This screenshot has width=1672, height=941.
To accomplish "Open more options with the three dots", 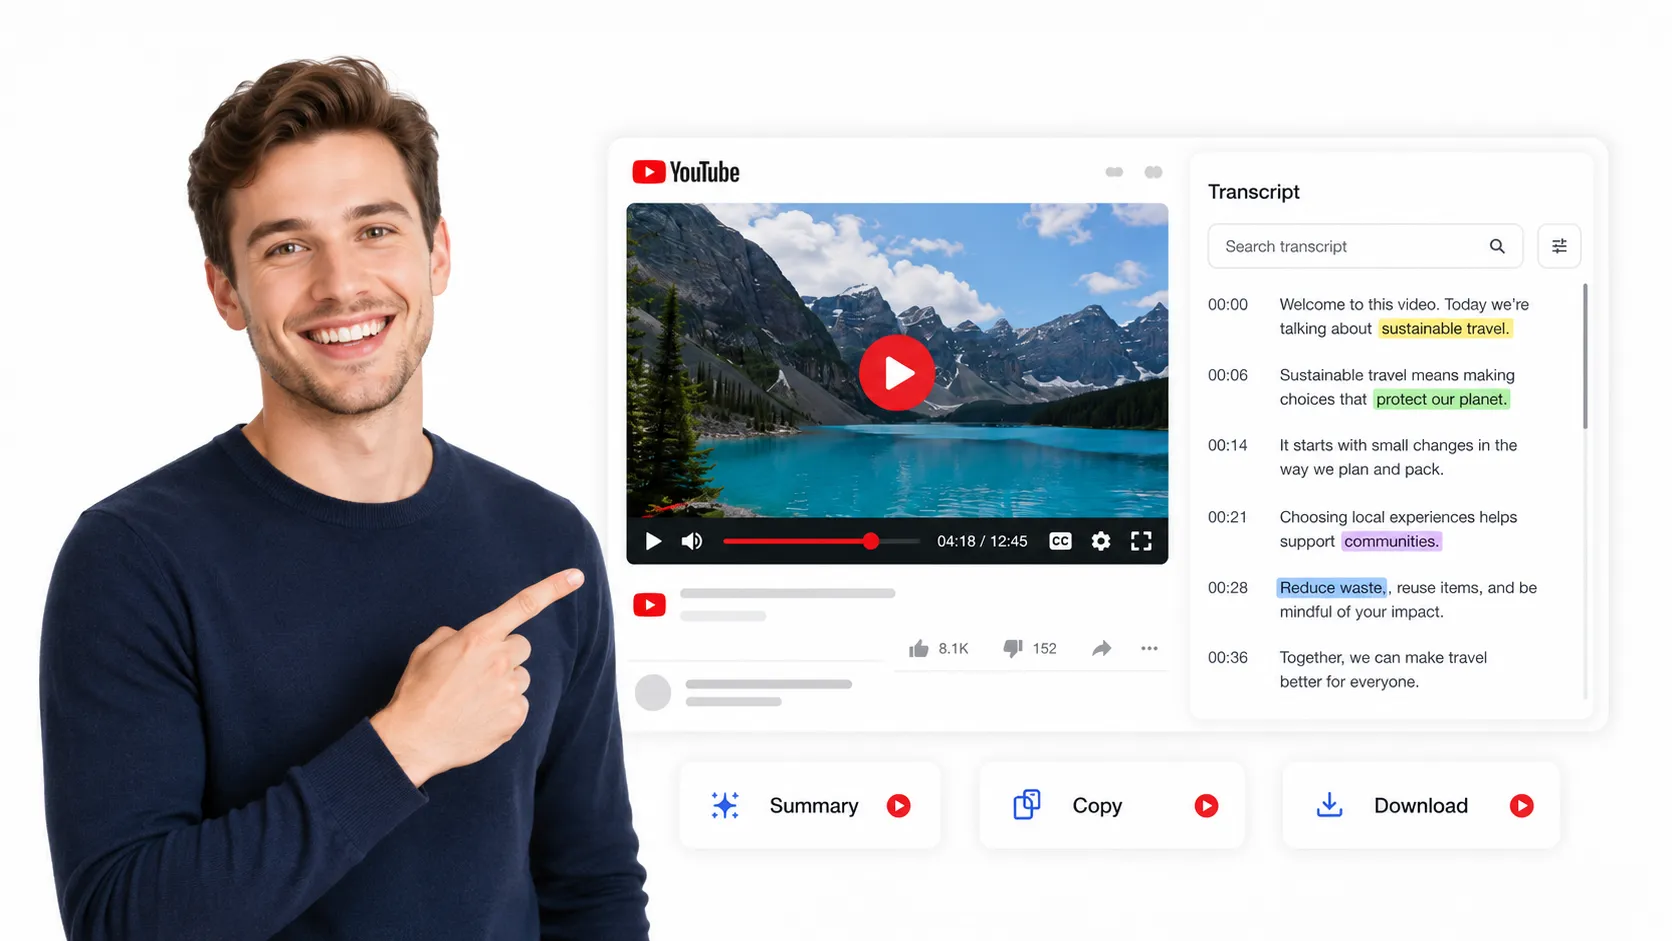I will pos(1149,648).
